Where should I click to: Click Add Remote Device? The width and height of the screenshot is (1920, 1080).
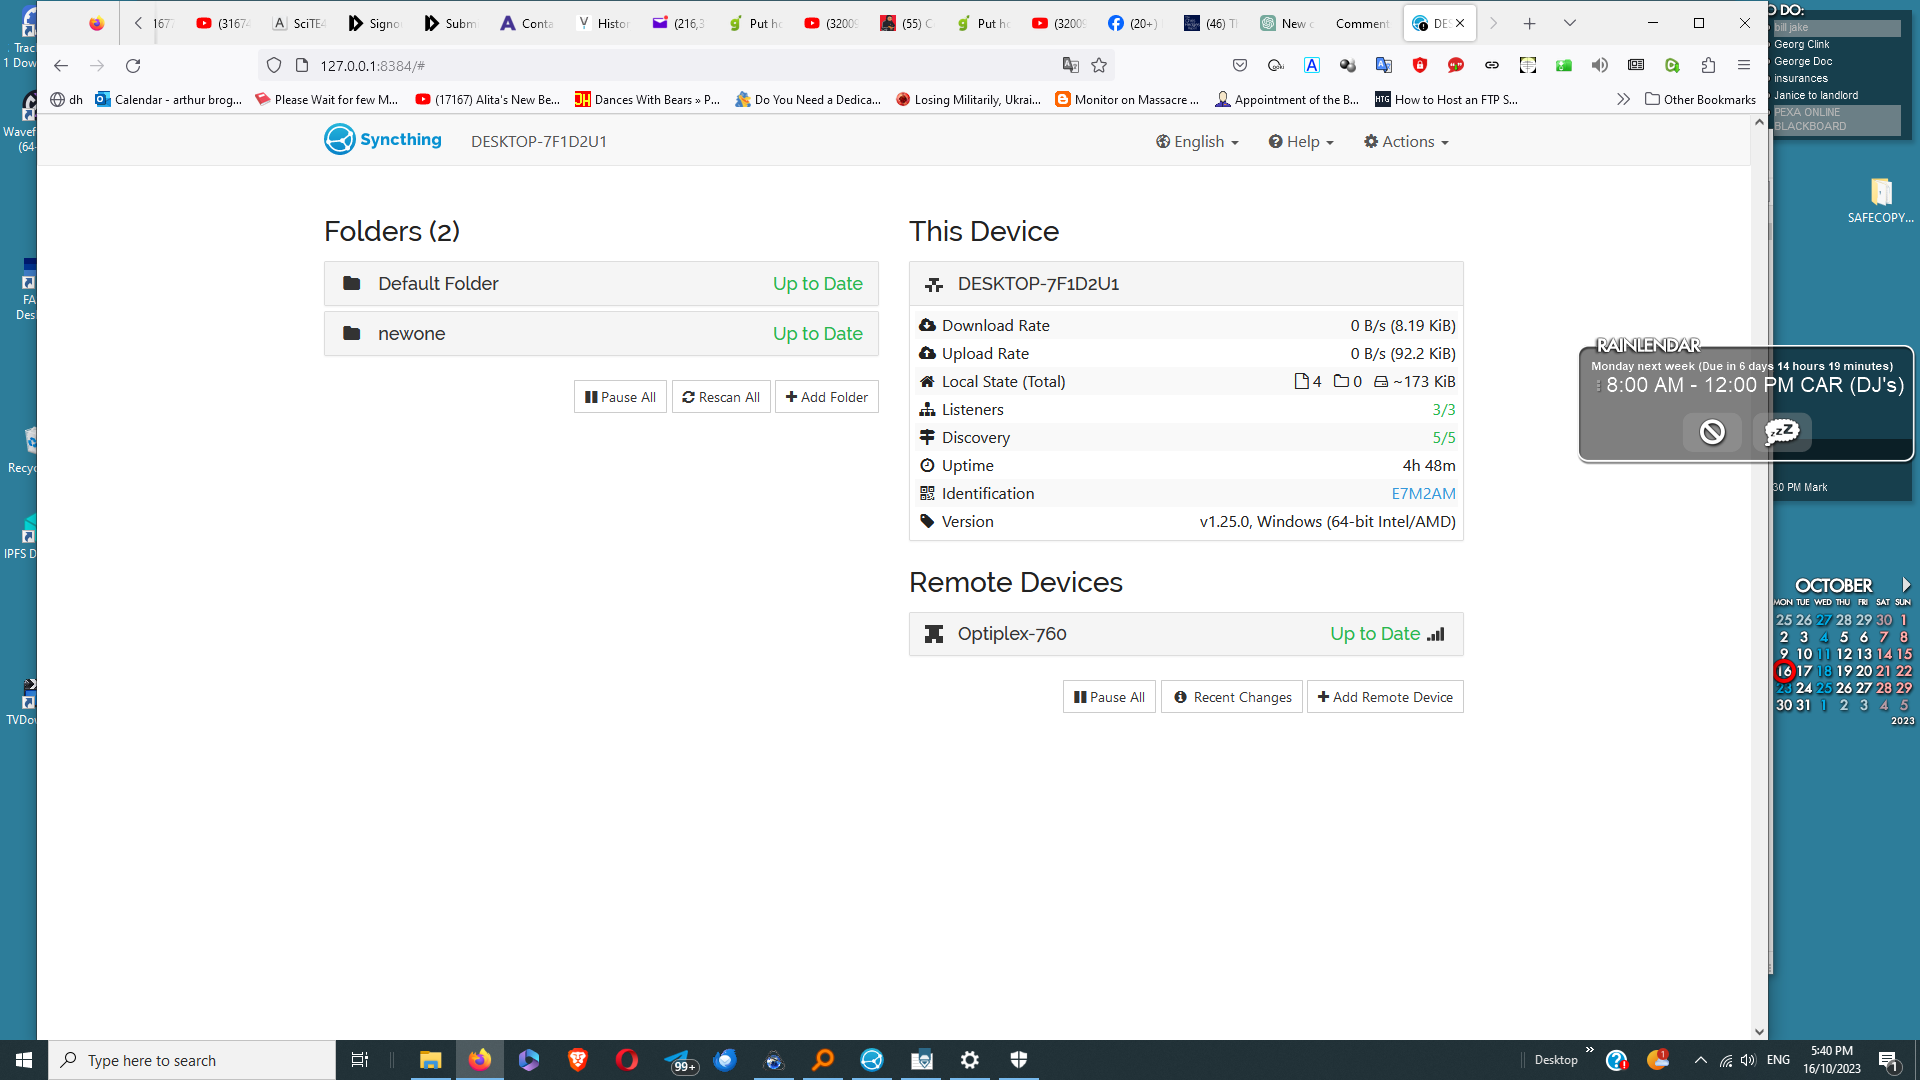point(1385,697)
